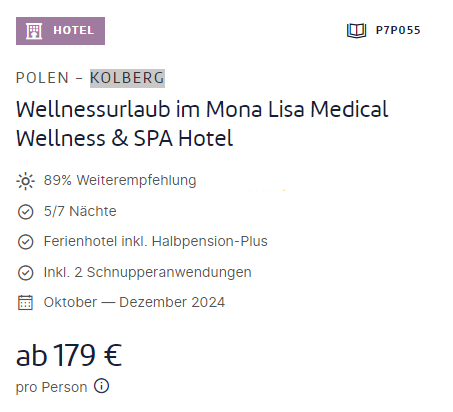The height and width of the screenshot is (412, 453).
Task: Click the 89% Weiterempfehlung rating text
Action: [120, 180]
